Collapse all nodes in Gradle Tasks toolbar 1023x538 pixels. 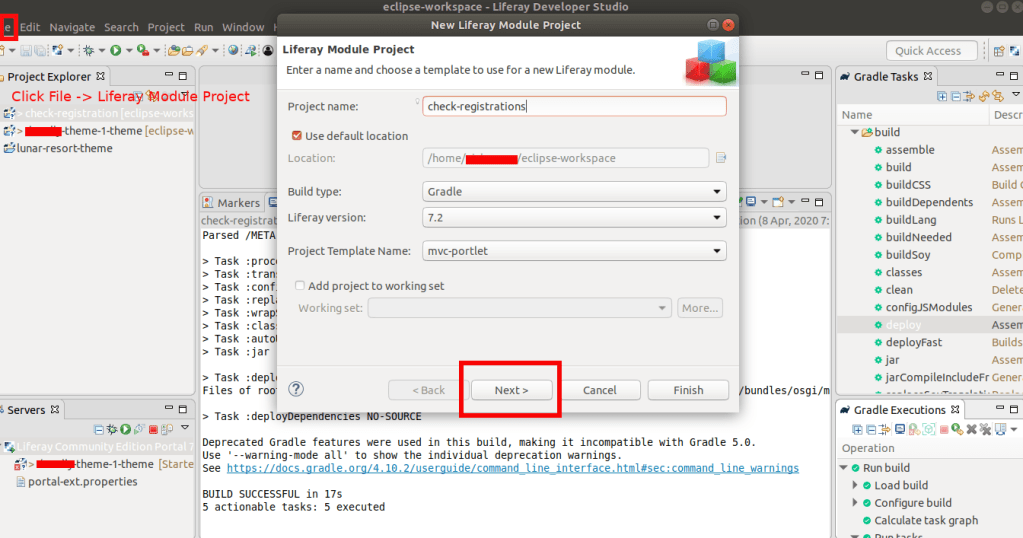coord(956,96)
